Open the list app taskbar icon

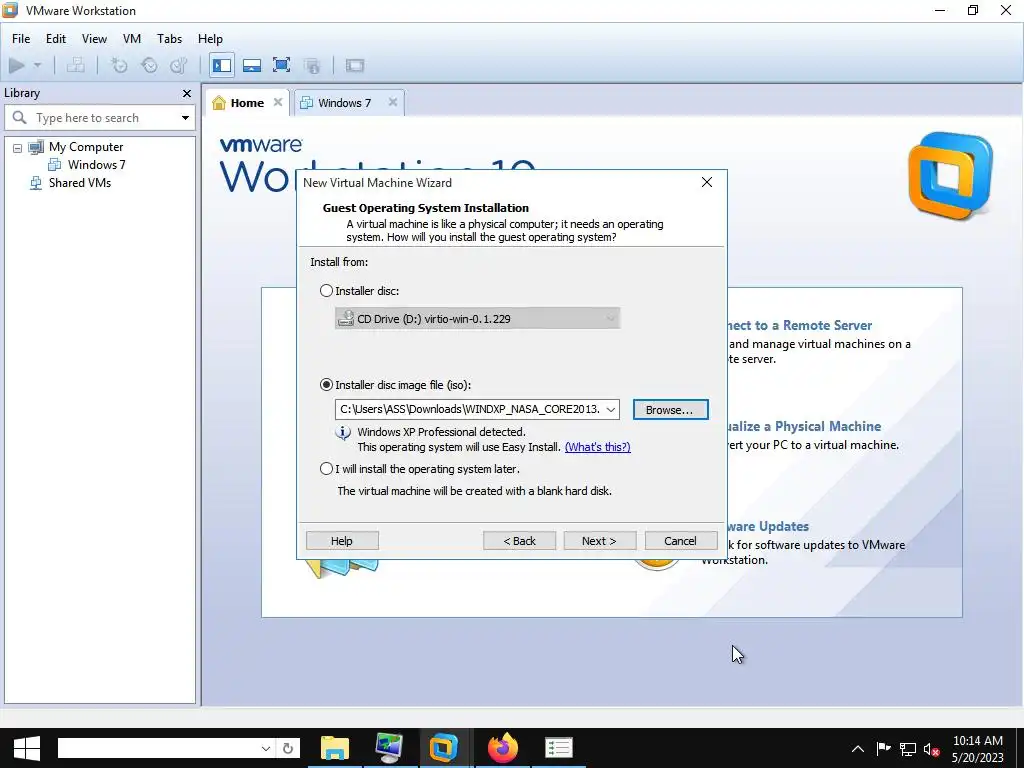558,748
